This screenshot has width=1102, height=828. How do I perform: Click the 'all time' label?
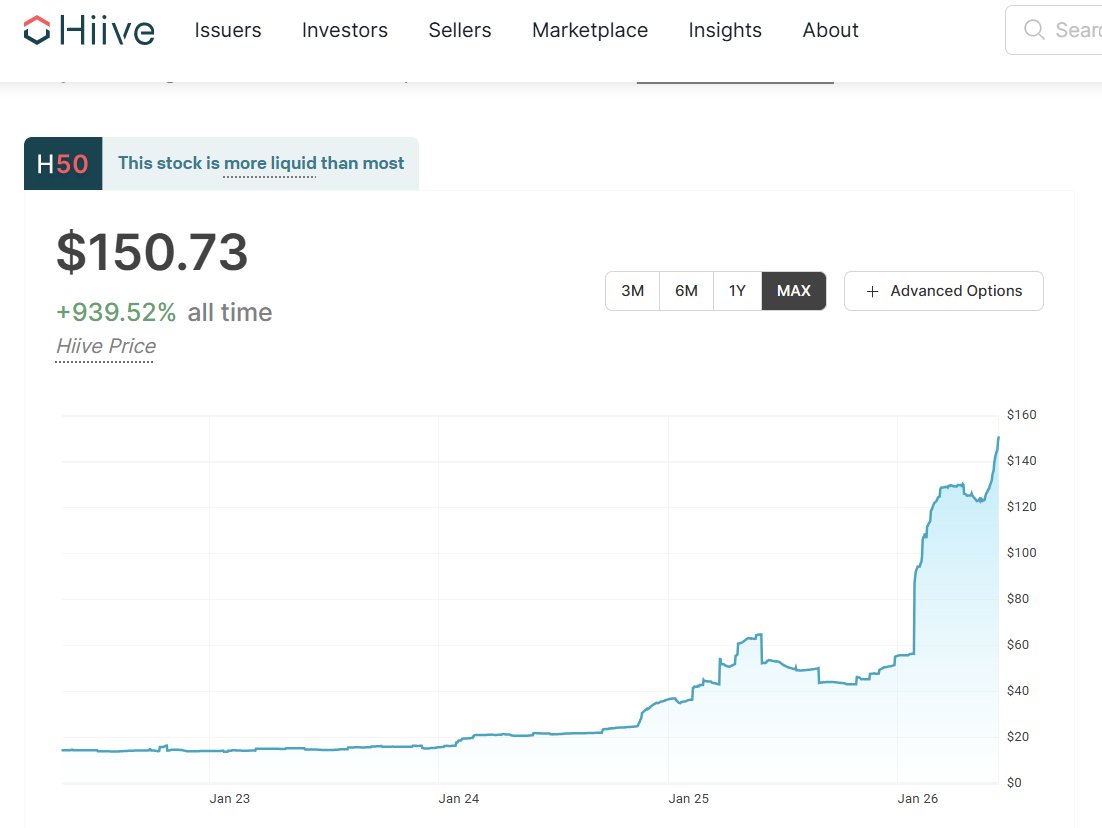pos(230,312)
